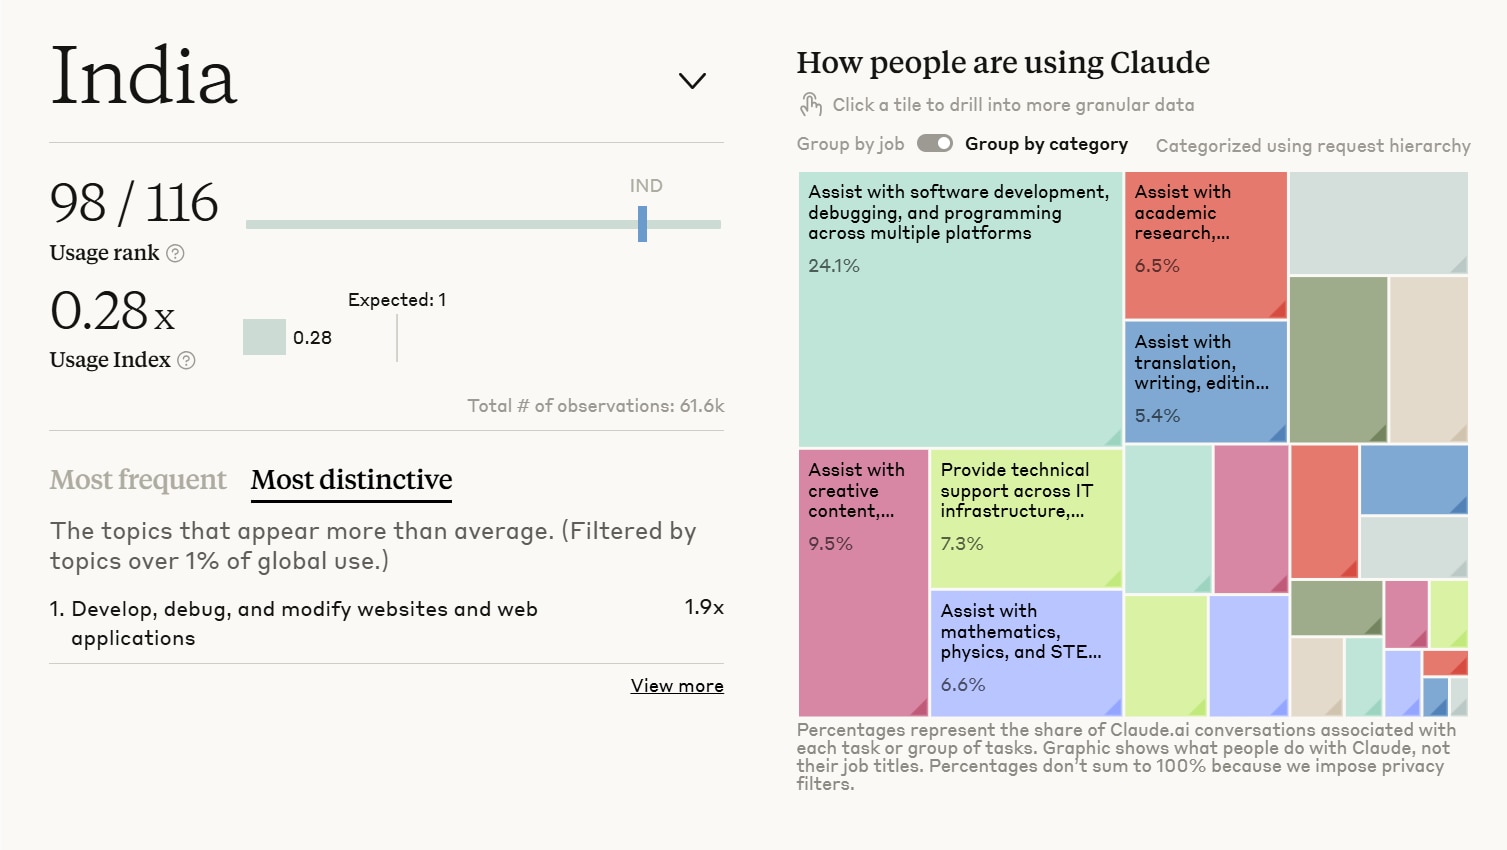
Task: Open the creative content tile
Action: pos(863,582)
